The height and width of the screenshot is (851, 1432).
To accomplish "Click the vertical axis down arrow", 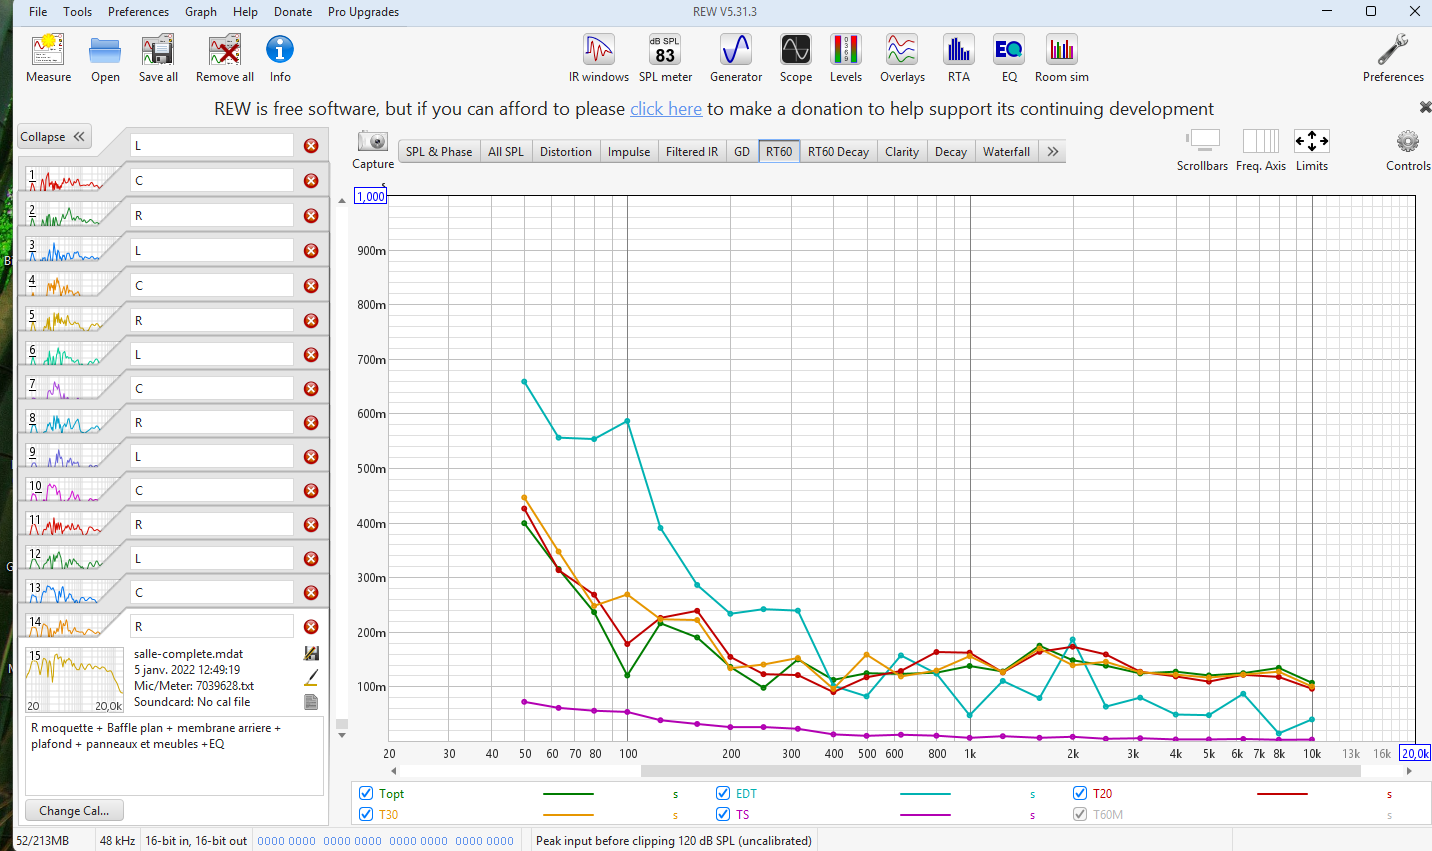I will (342, 735).
